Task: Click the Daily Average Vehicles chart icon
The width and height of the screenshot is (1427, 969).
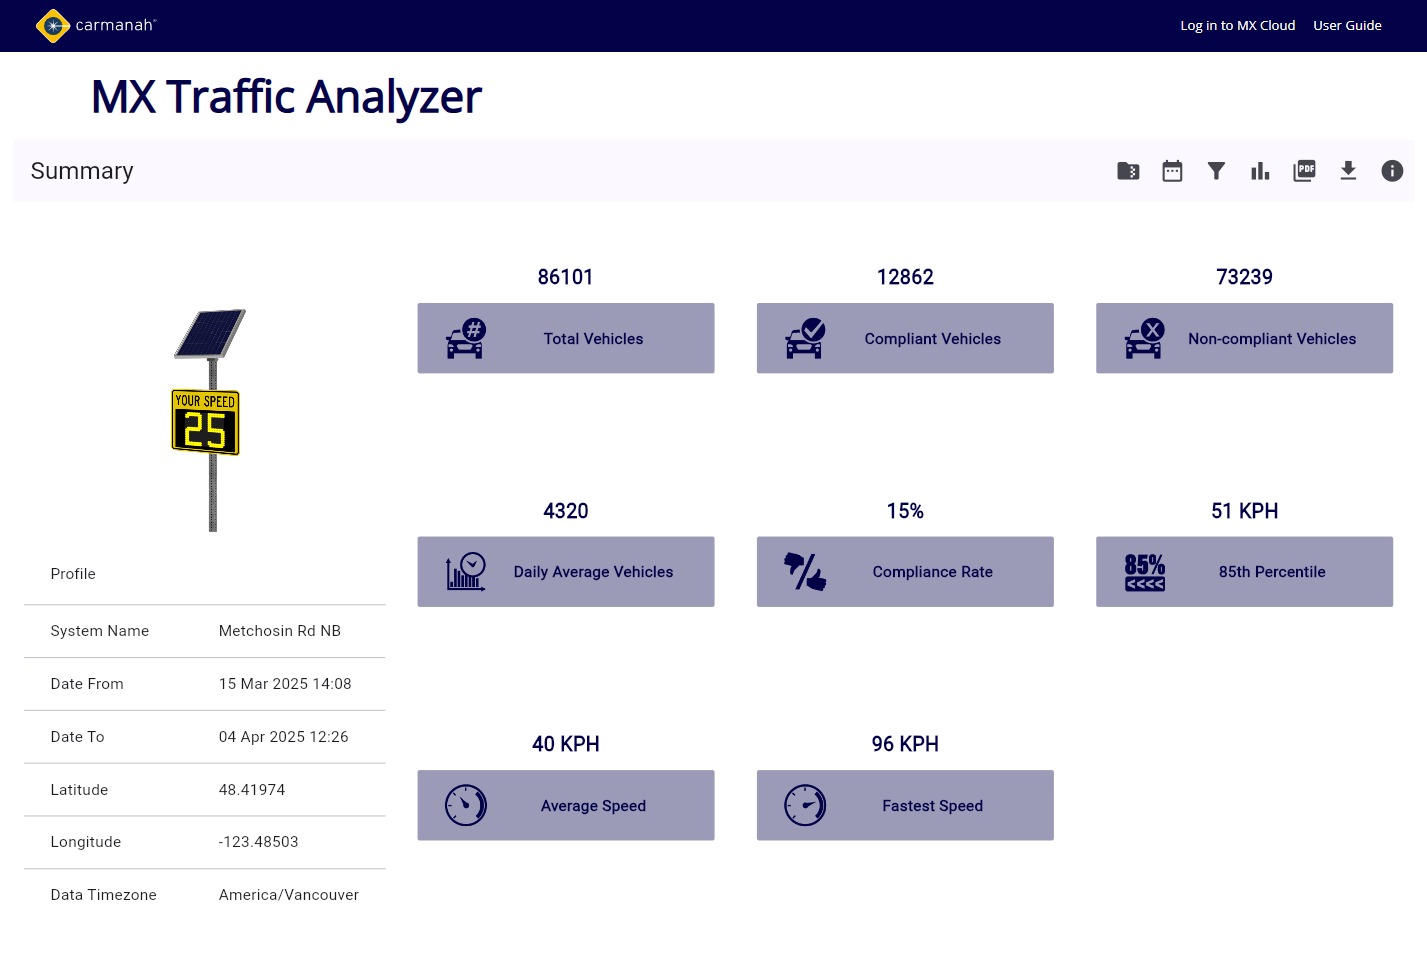Action: [465, 572]
